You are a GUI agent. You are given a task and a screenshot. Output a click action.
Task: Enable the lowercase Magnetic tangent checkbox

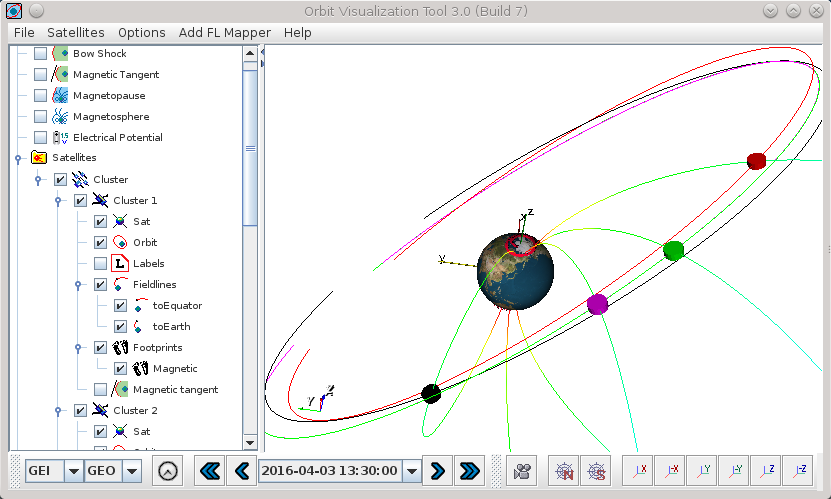click(x=100, y=389)
